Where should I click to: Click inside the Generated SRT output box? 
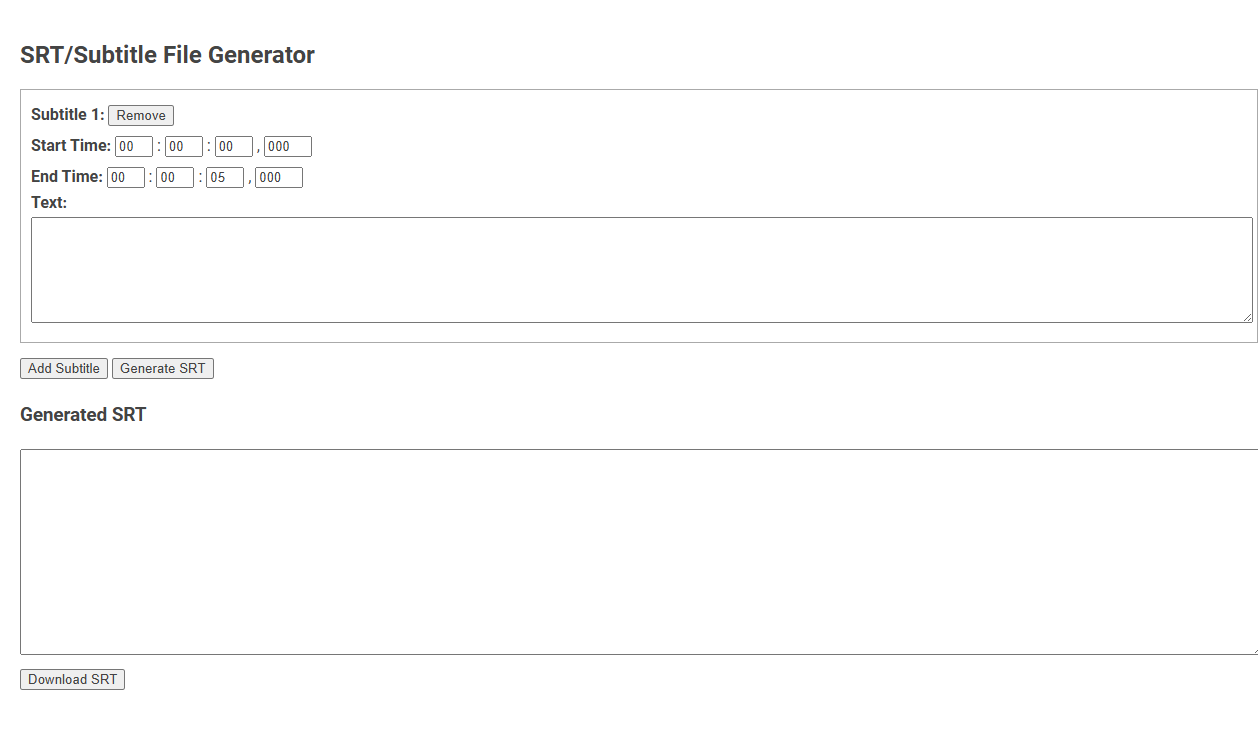(640, 550)
